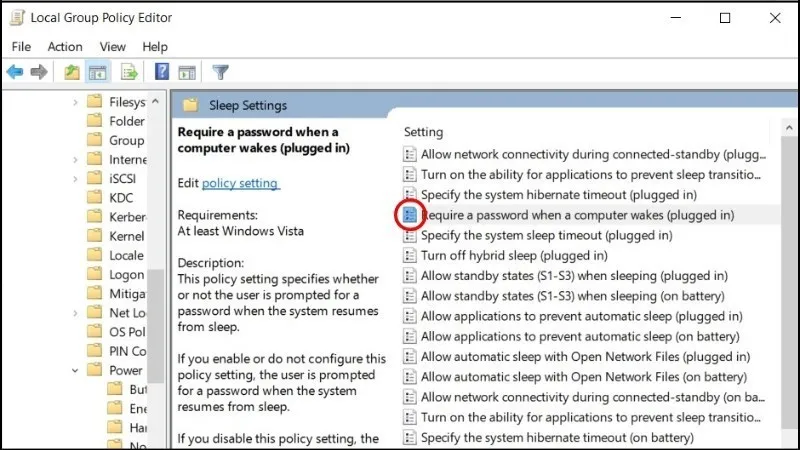
Task: Click the circled icon for Require a password (plugged in)
Action: click(409, 215)
